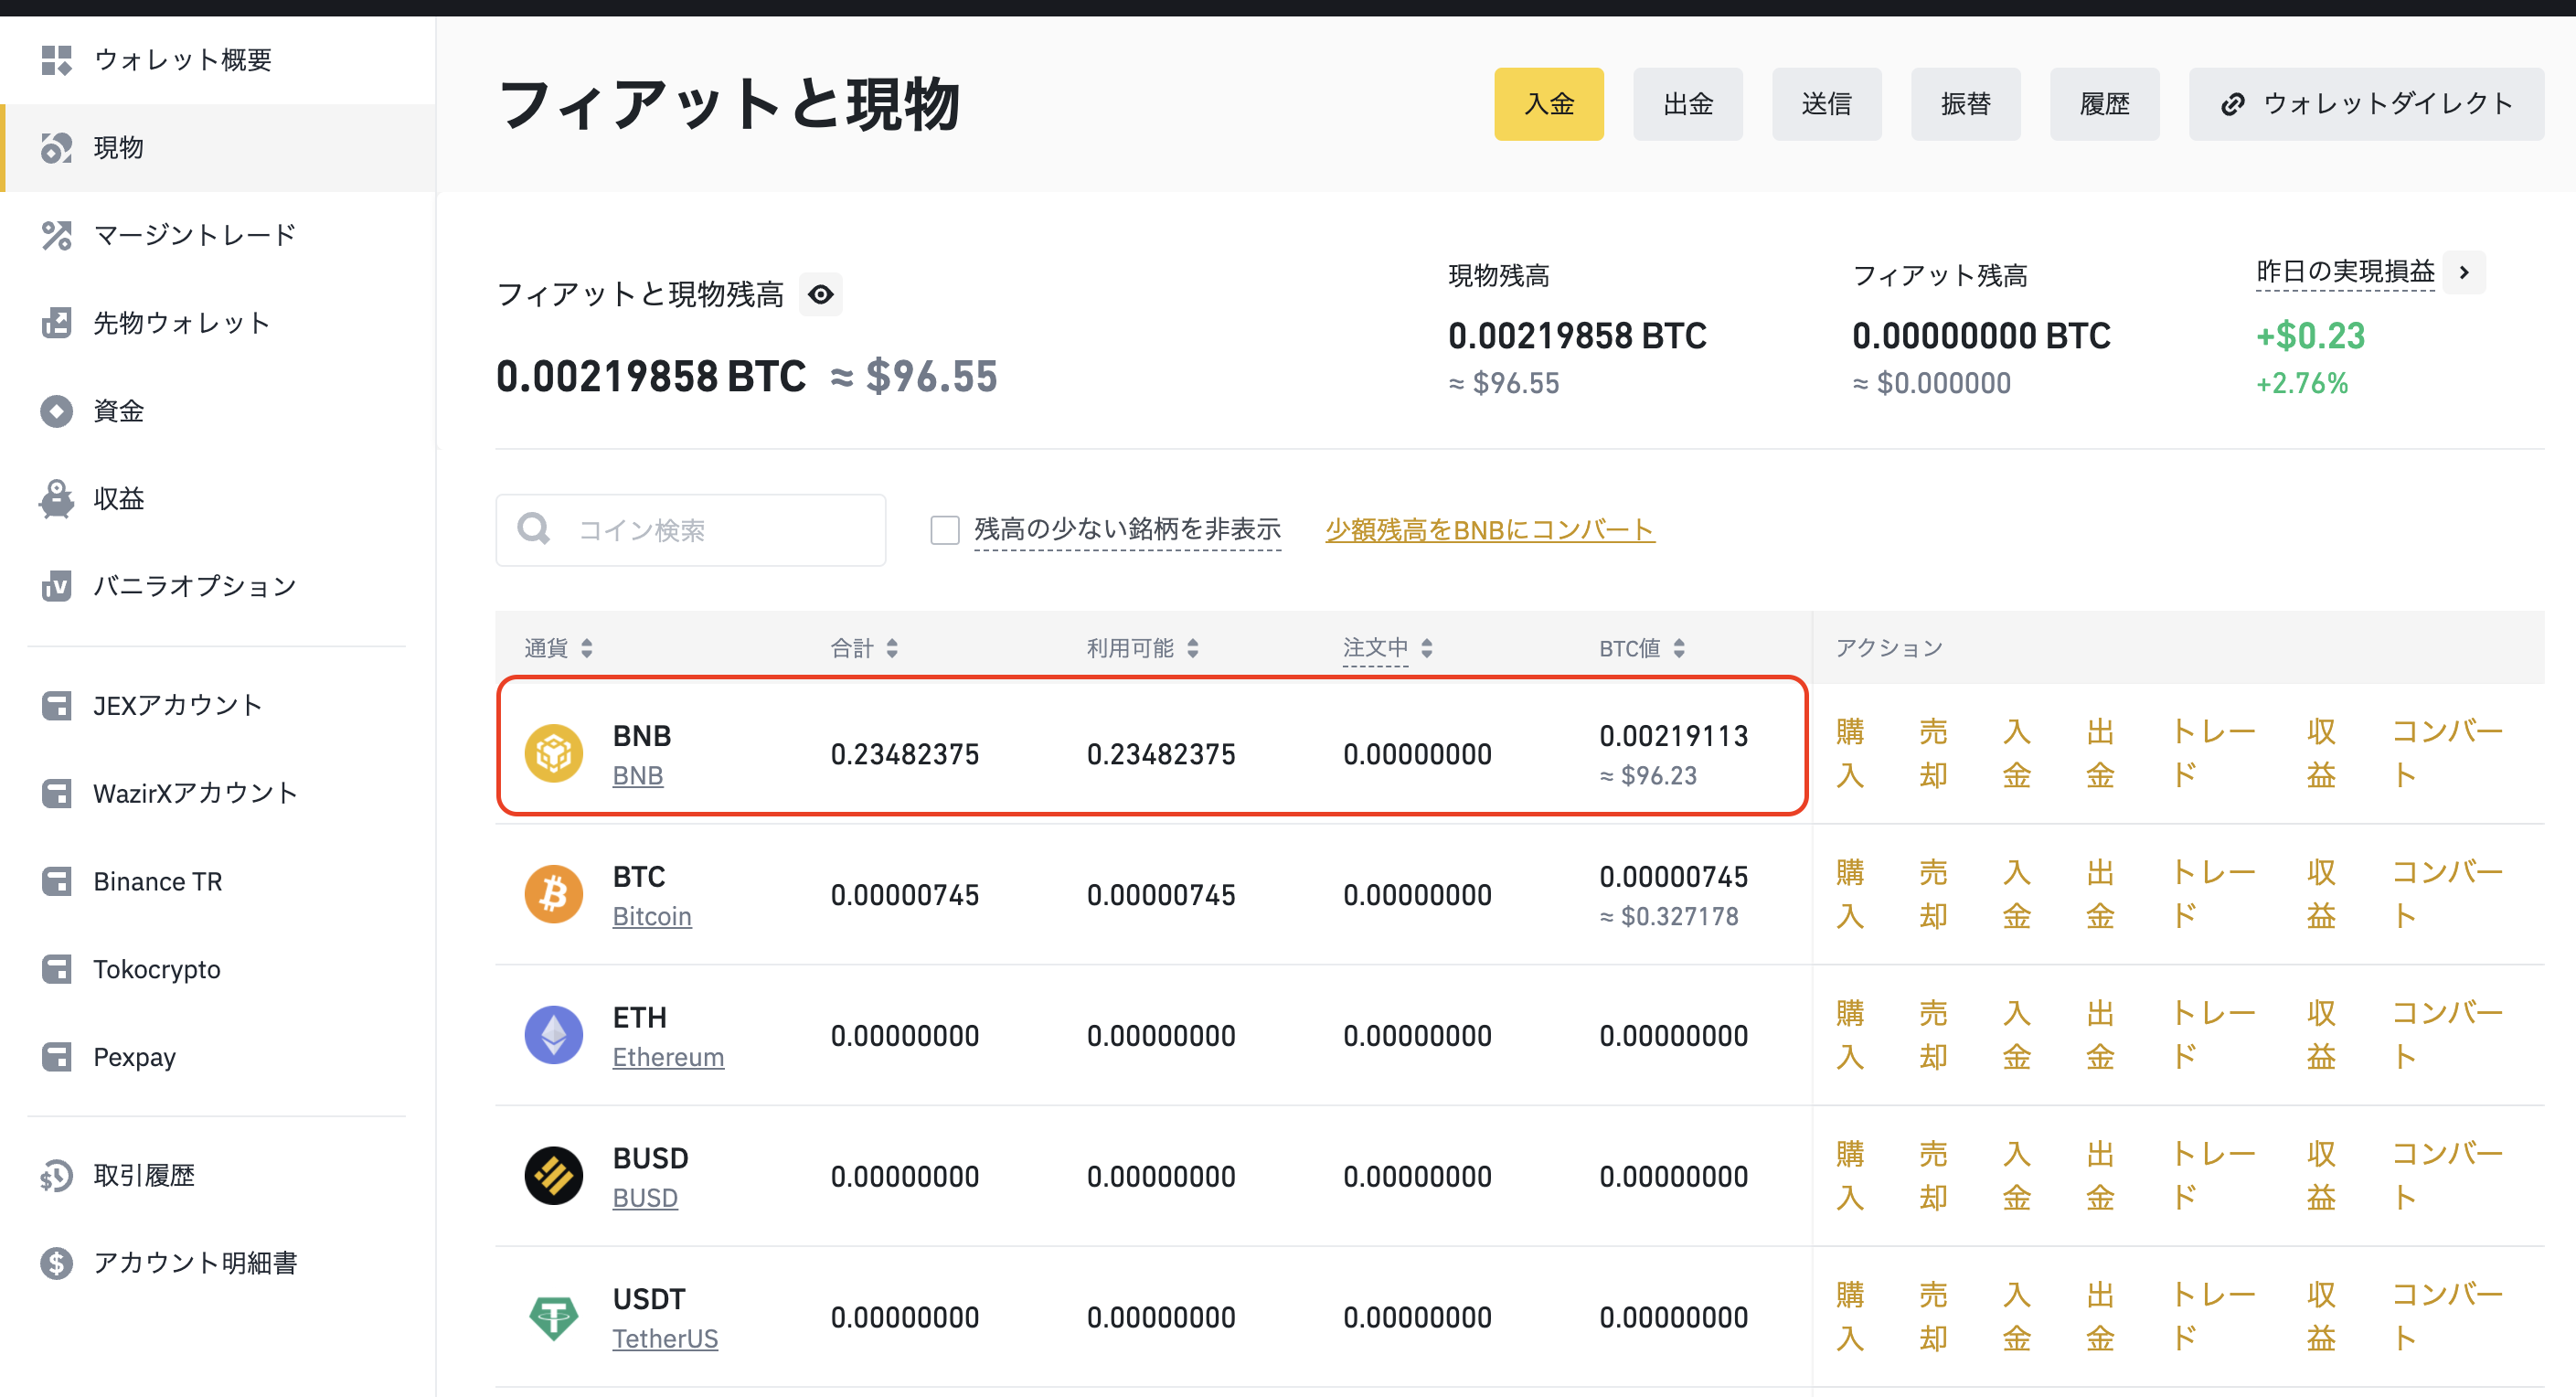Open 取引履歴 history icon

[57, 1176]
